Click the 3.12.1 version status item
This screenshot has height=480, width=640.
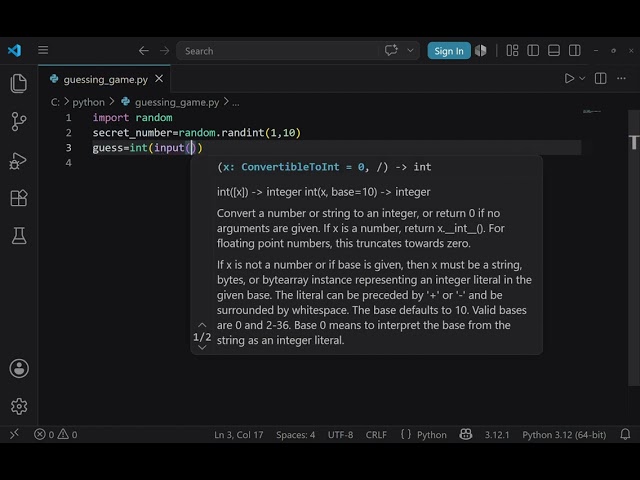click(x=497, y=435)
